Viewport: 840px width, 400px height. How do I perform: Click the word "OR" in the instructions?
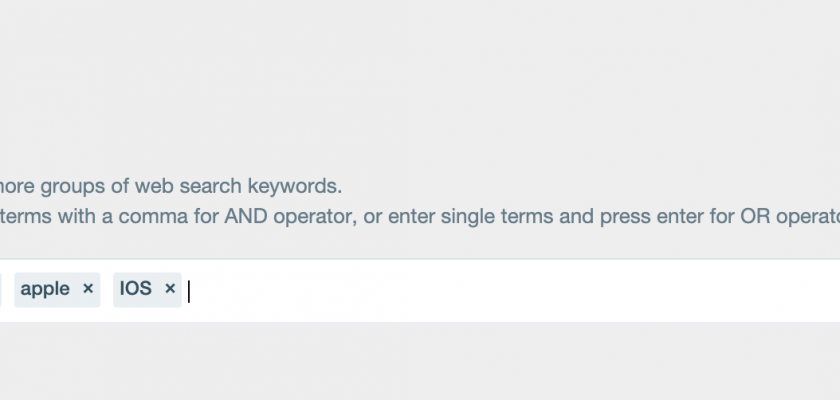729,215
